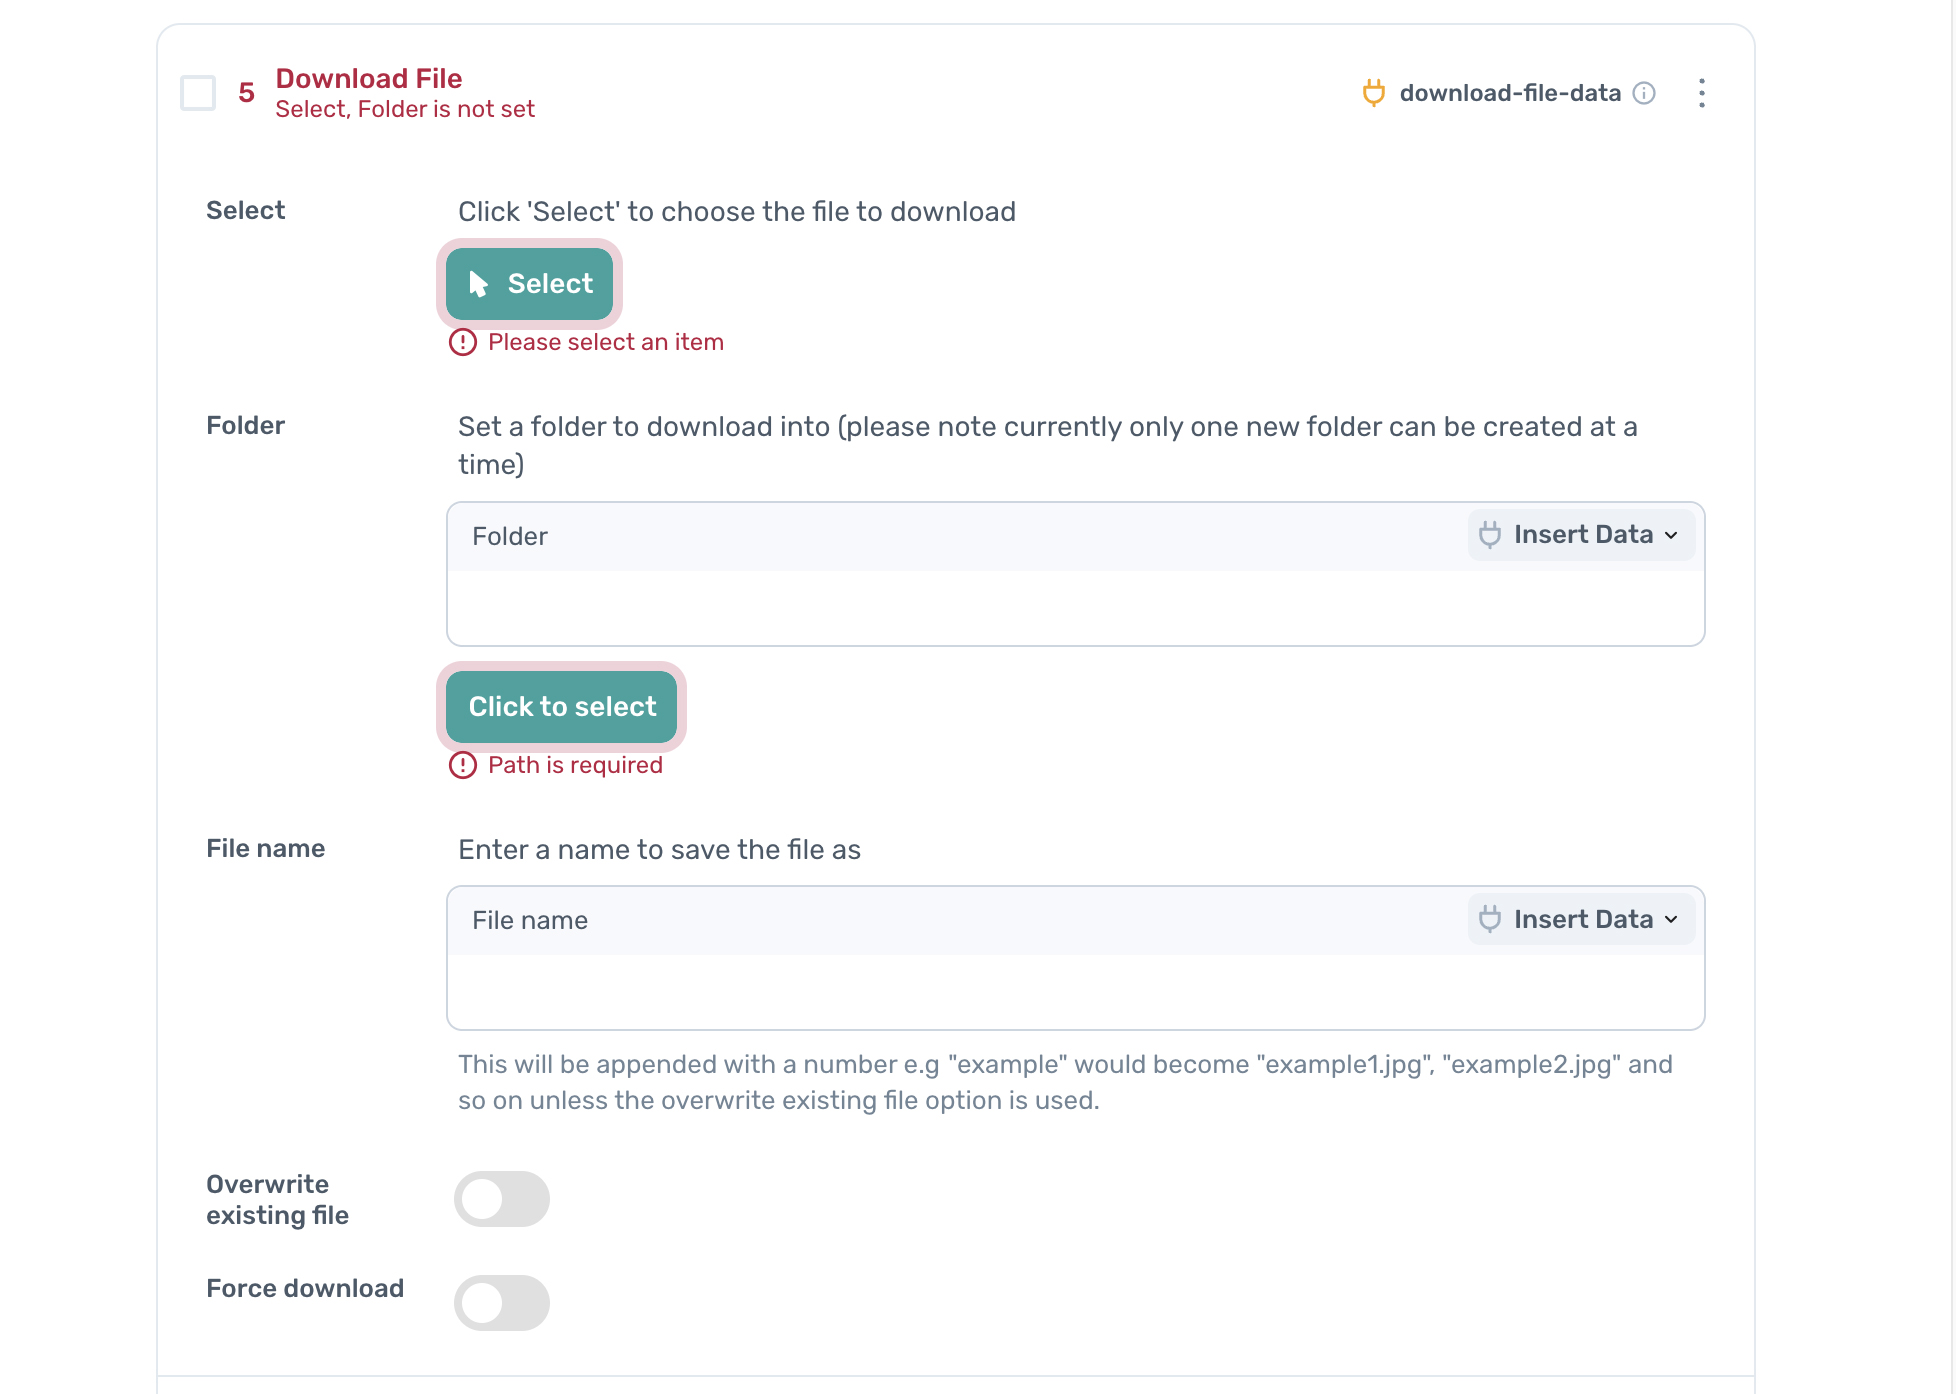Click the Click to select folder button
1956x1394 pixels.
[x=561, y=706]
